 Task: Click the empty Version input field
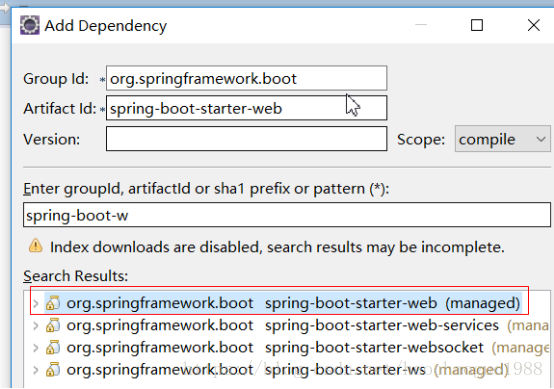247,139
